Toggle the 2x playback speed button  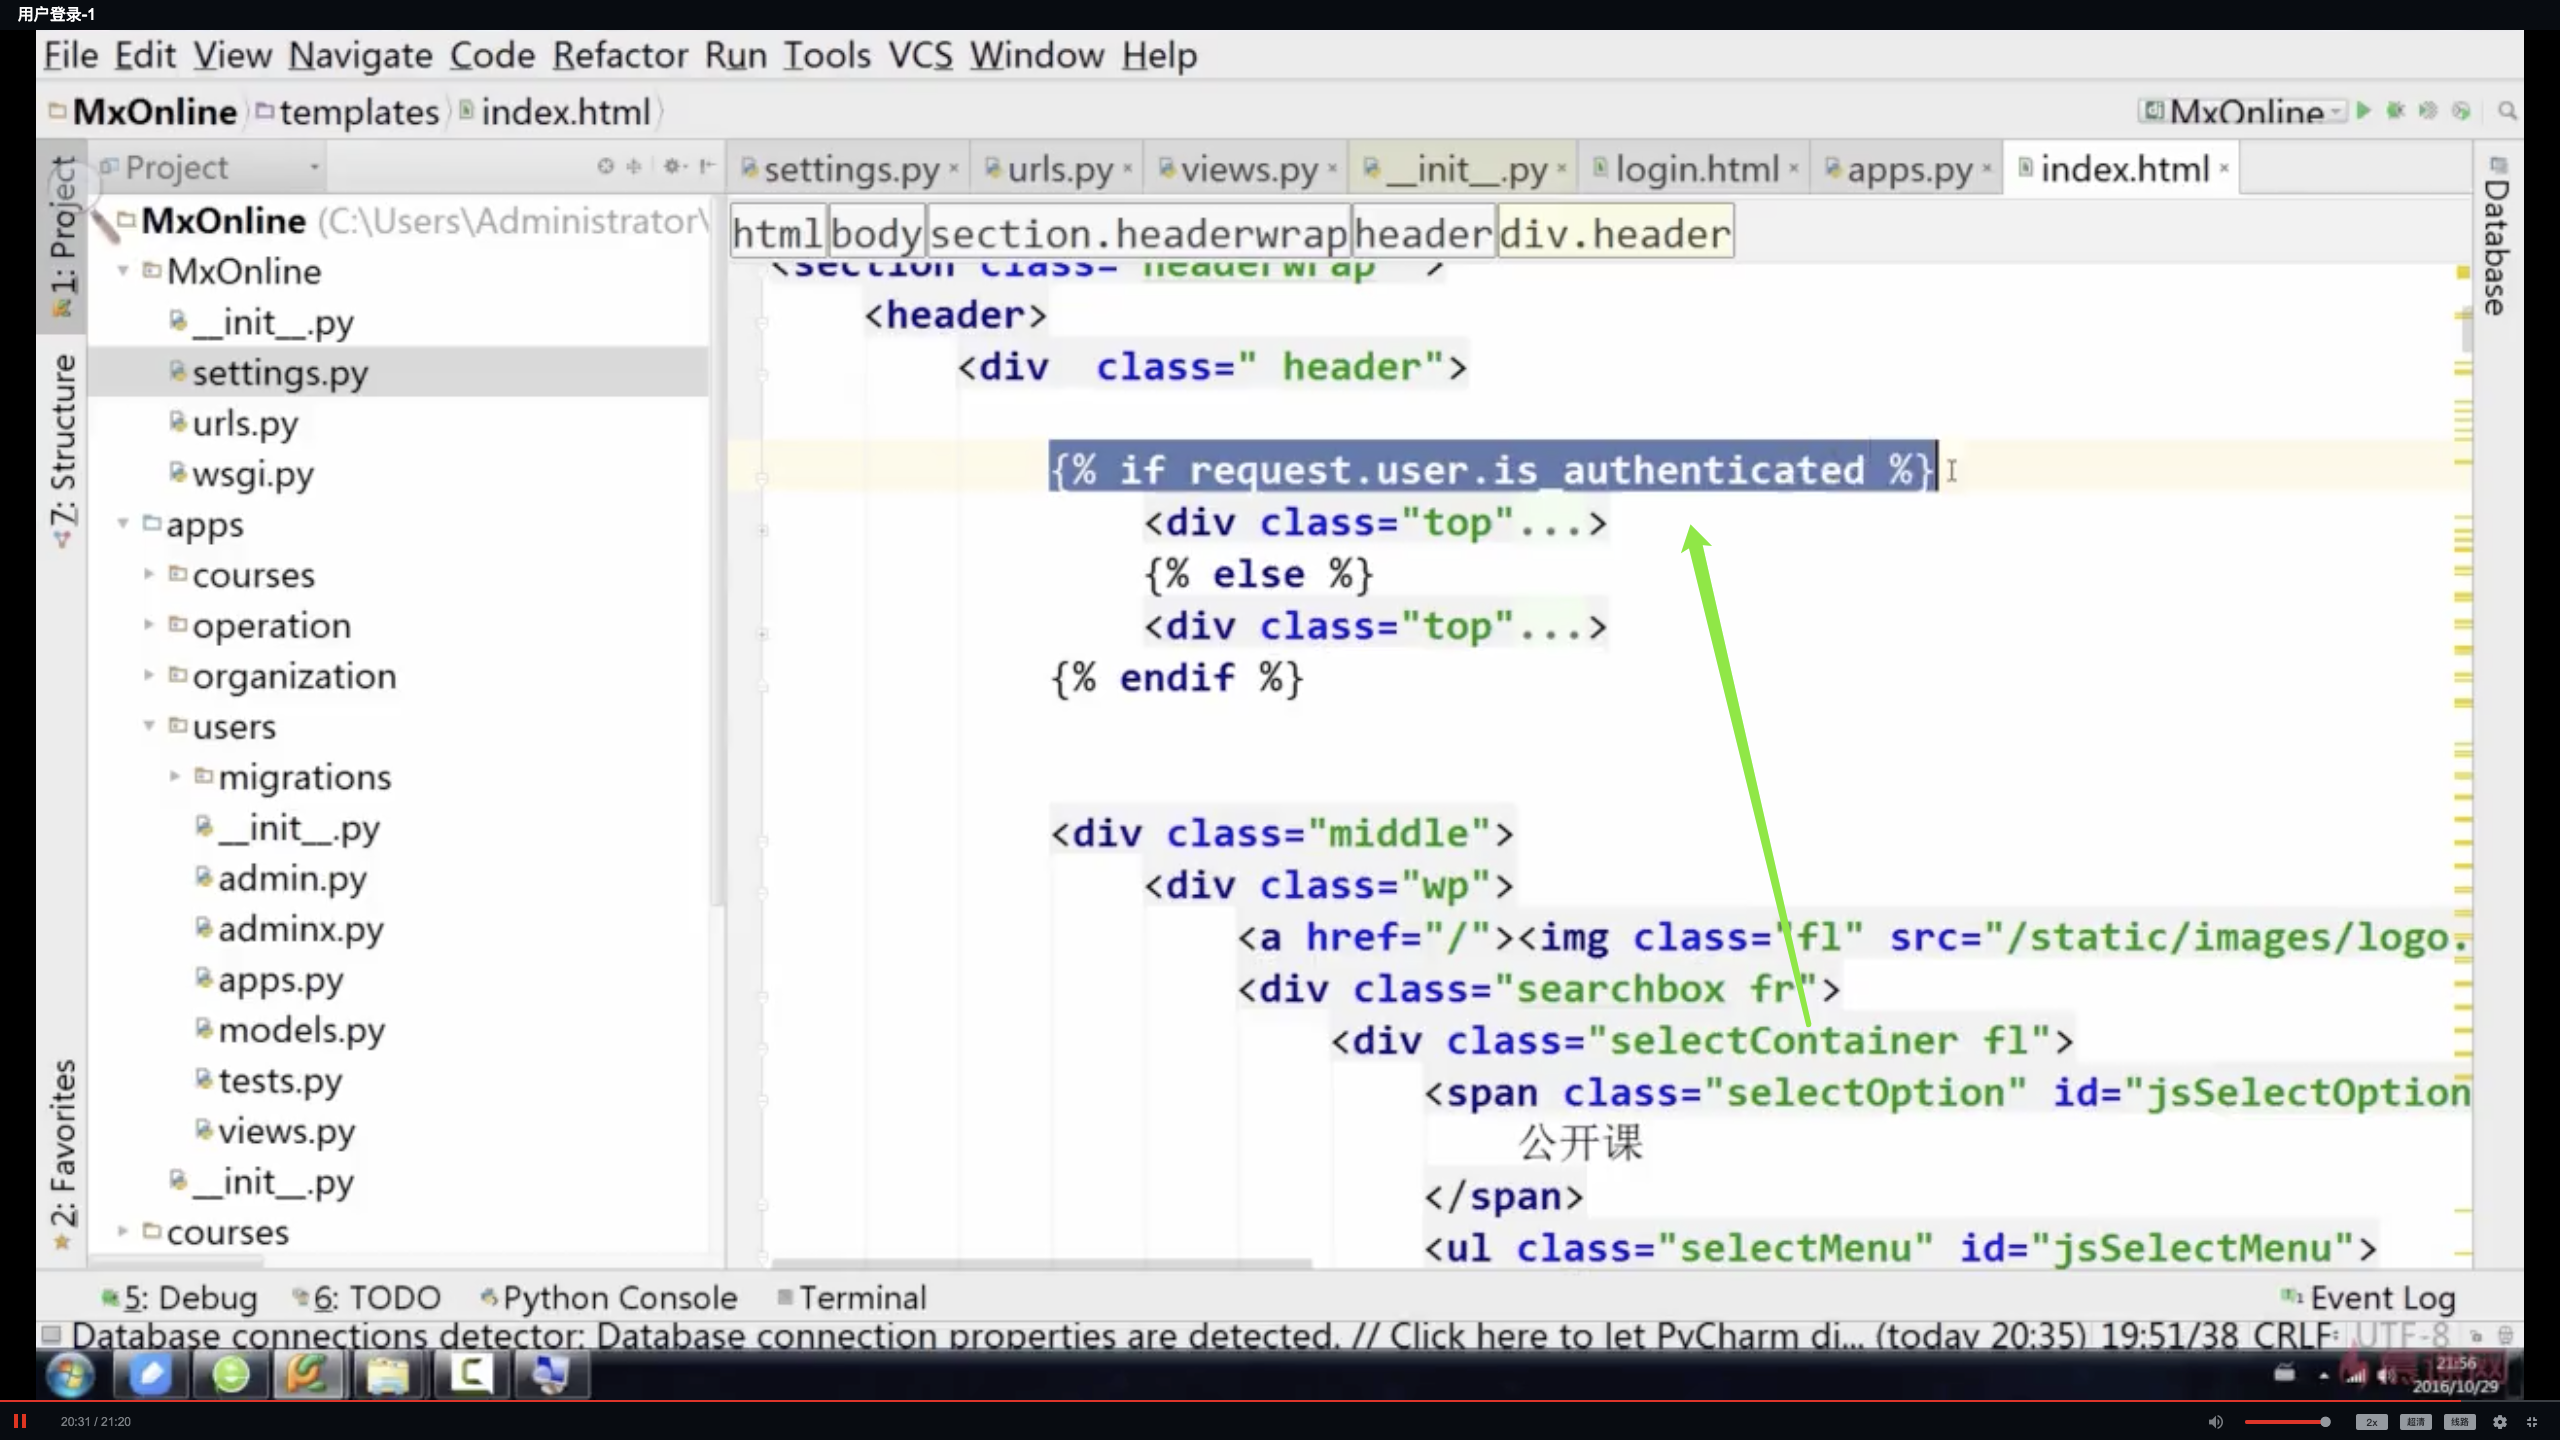[x=2371, y=1421]
